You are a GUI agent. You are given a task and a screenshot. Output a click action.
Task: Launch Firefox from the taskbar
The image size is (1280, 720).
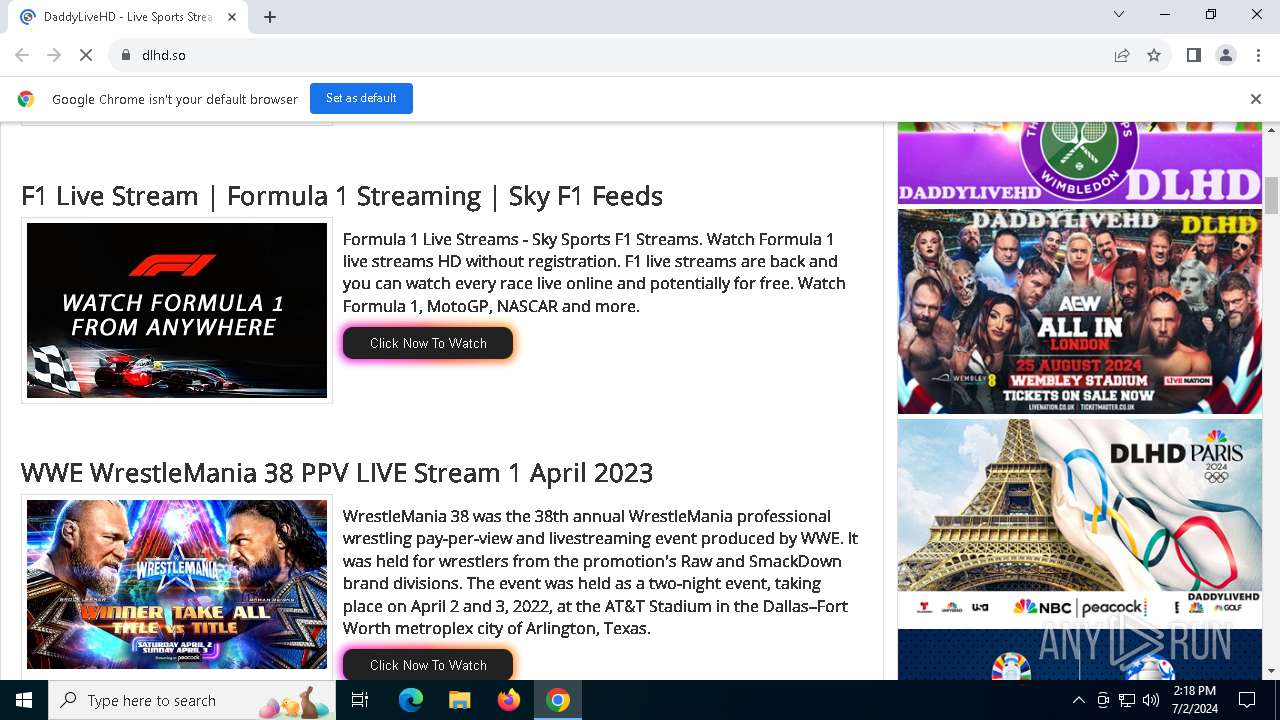click(509, 700)
